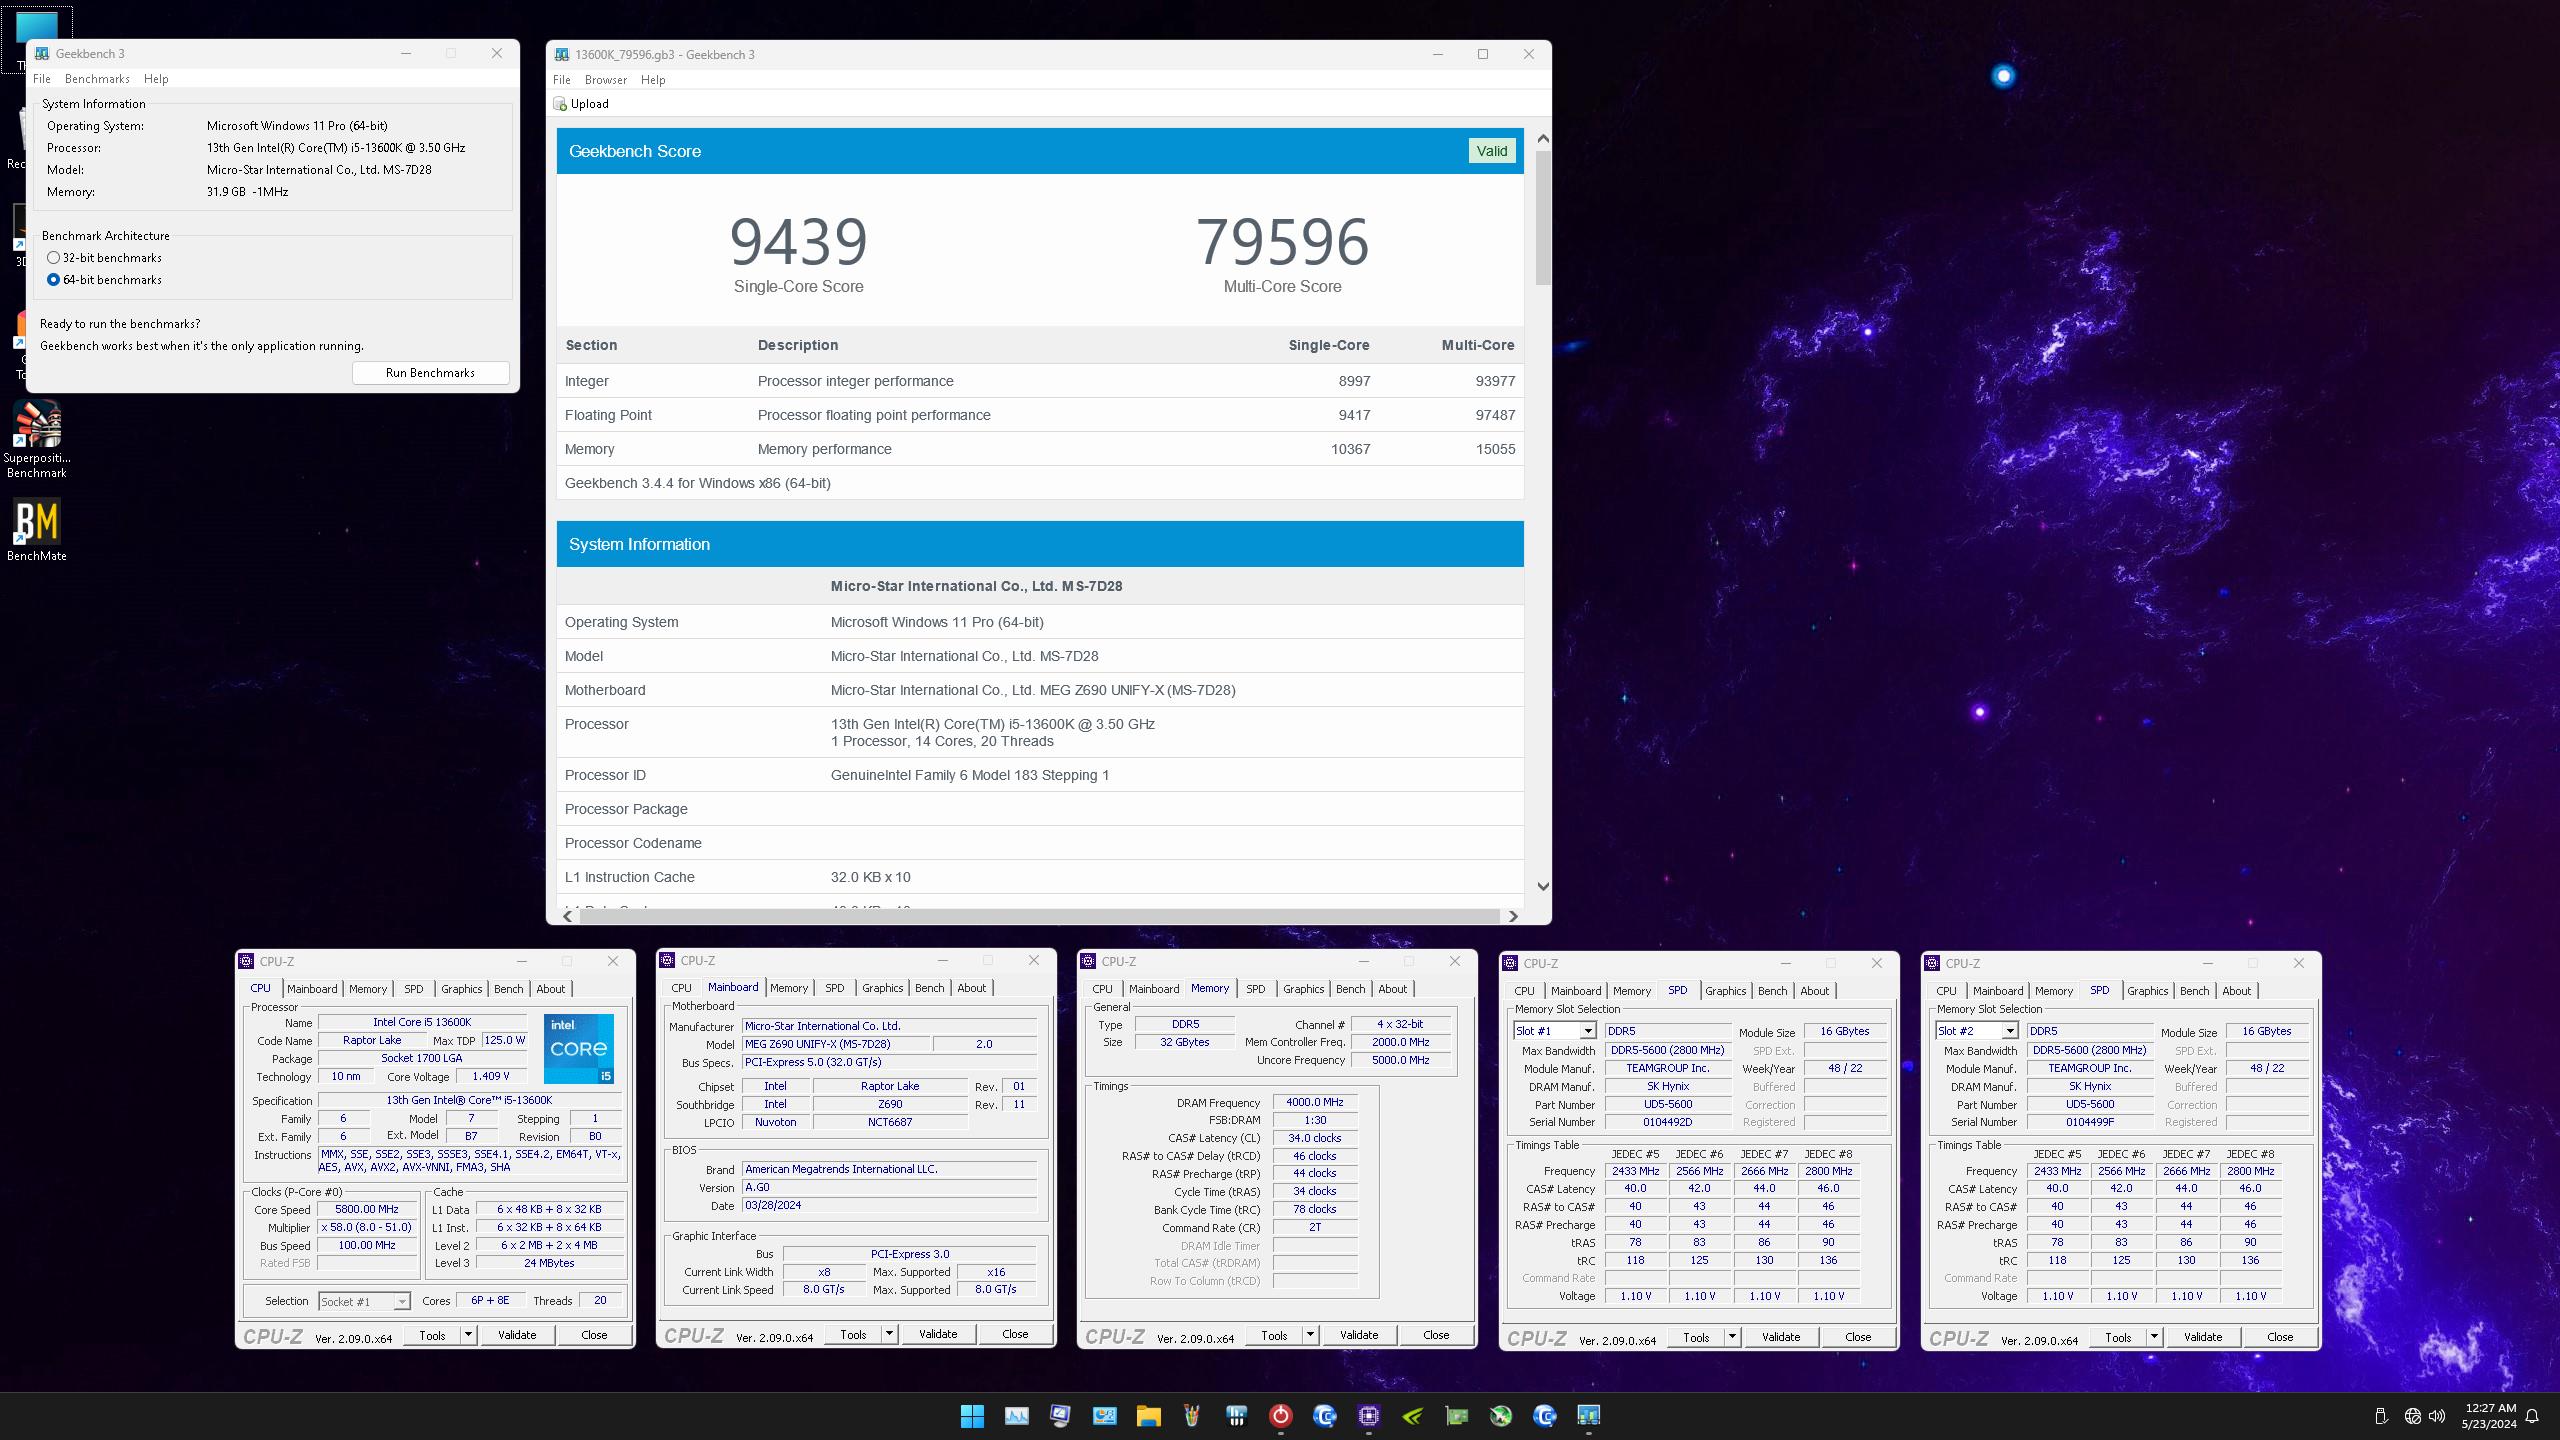Switch to Geekbench via its taskbar icon

[x=1588, y=1415]
